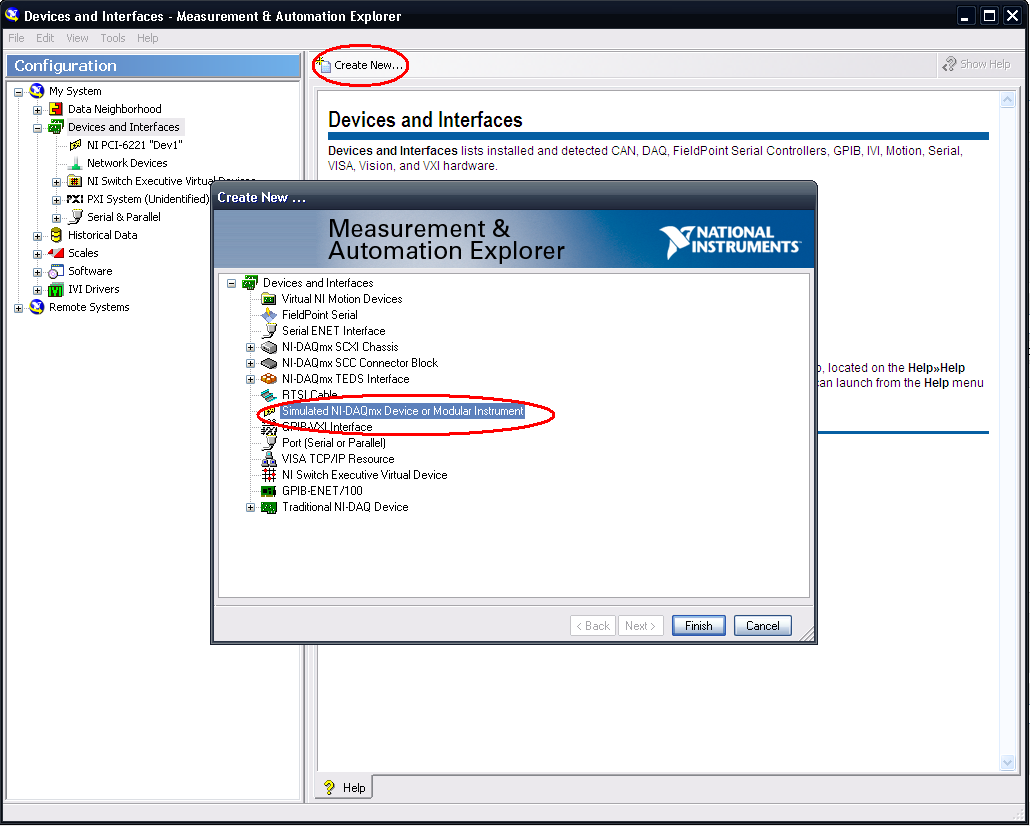
Task: Click the NI-DAQmx SCC Connector Block icon
Action: click(x=269, y=363)
